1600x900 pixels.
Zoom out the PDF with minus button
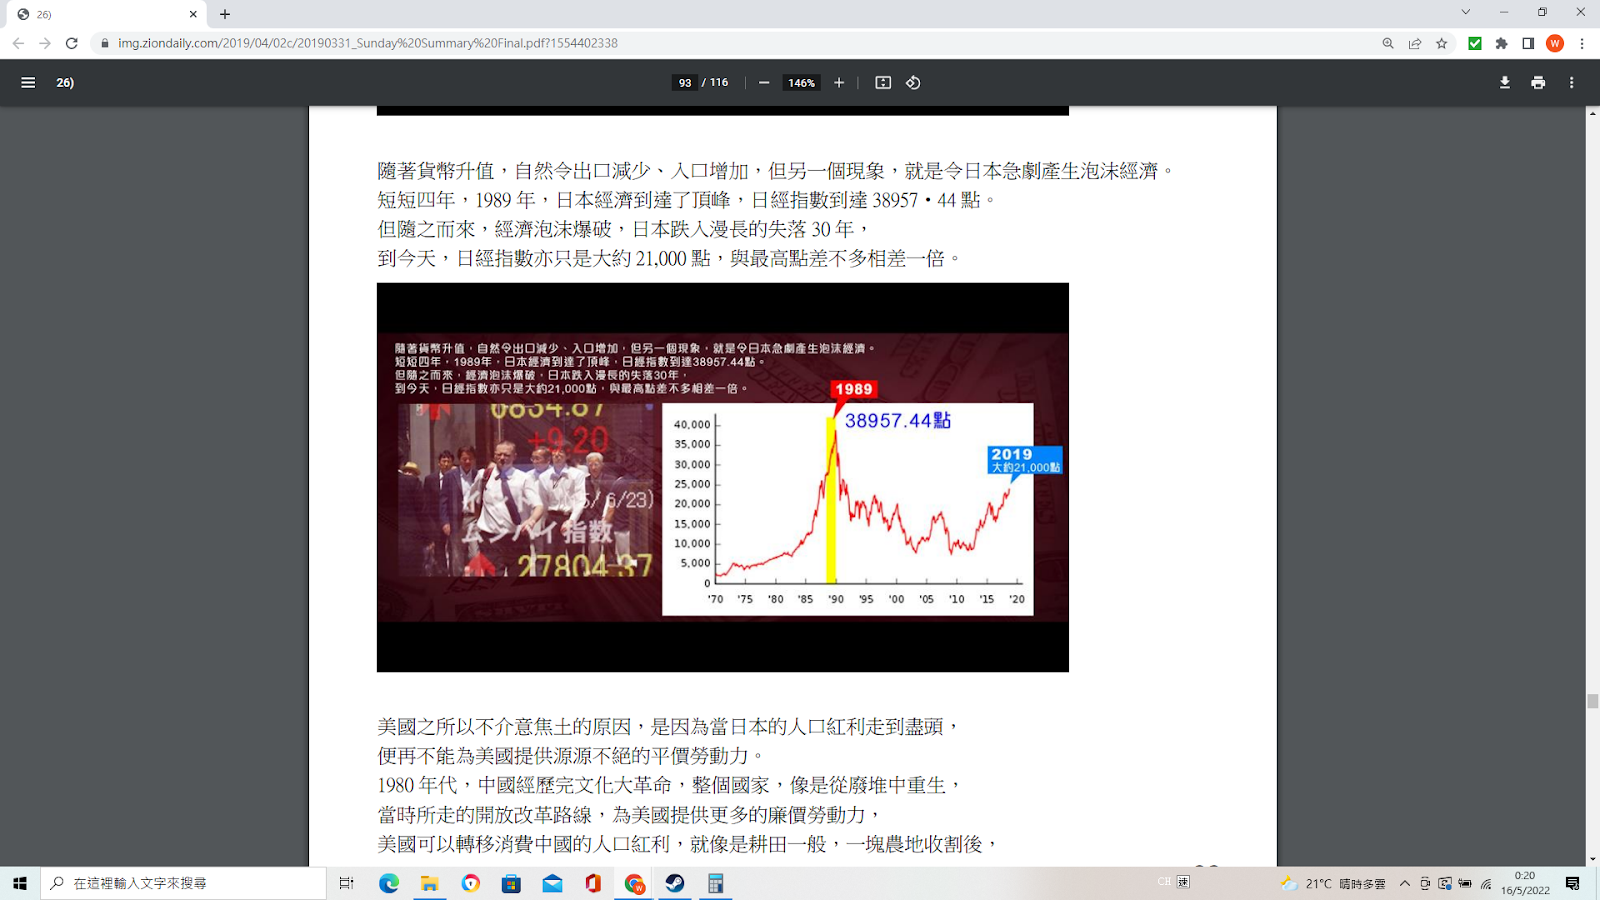[764, 83]
